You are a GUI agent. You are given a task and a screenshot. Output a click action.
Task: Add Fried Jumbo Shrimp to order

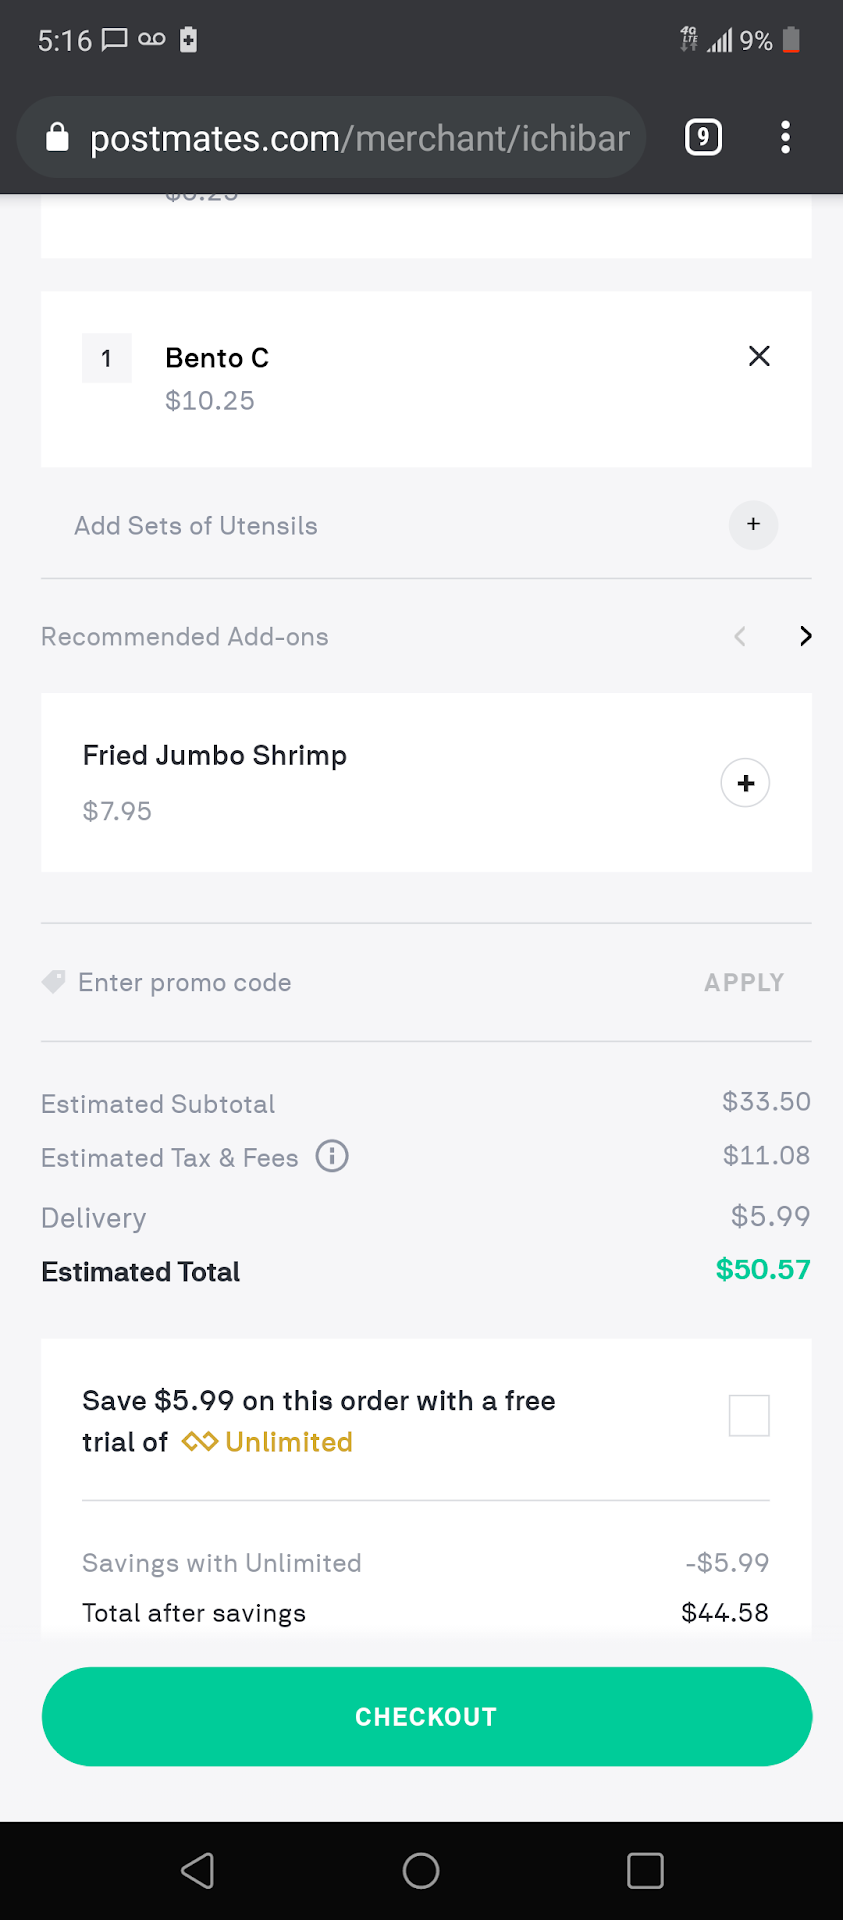pos(745,783)
